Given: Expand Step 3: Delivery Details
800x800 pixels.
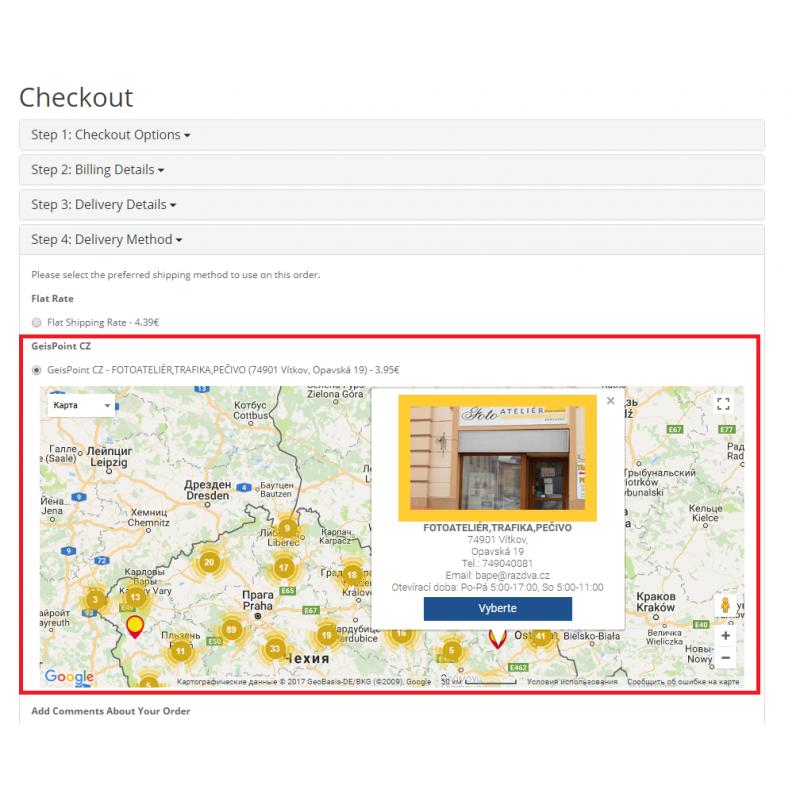Looking at the screenshot, I should pos(103,205).
